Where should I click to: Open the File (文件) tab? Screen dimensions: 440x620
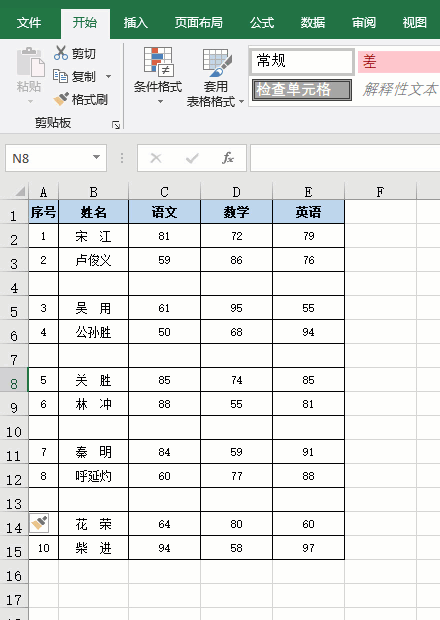click(29, 23)
